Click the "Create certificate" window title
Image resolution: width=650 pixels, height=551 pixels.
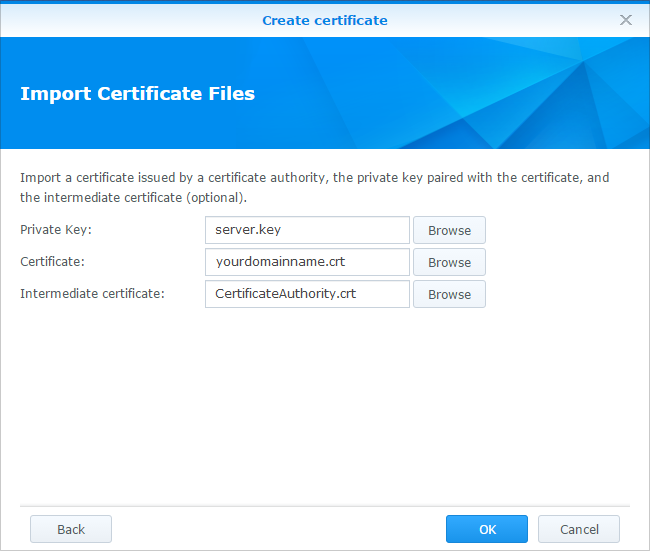click(x=324, y=20)
